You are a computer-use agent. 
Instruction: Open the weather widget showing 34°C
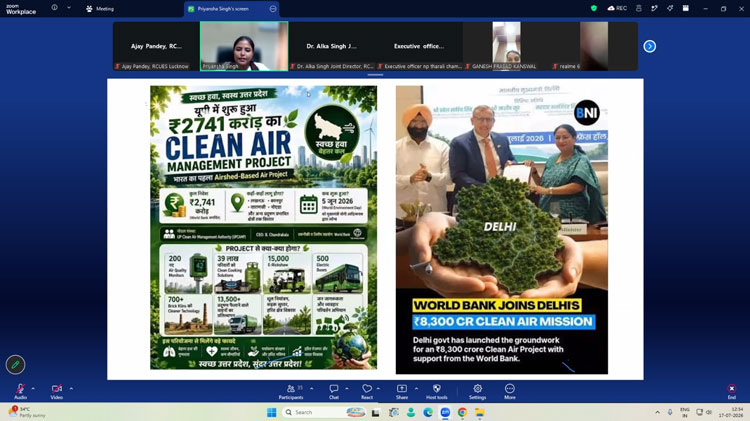coord(27,412)
